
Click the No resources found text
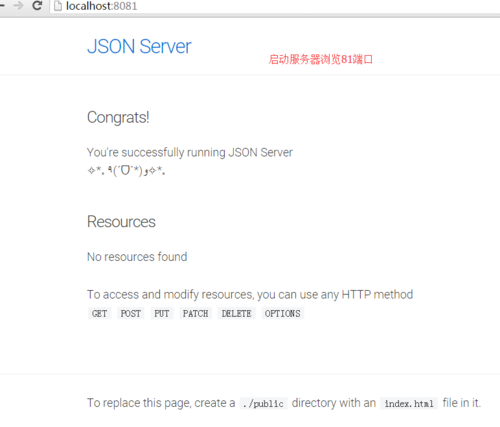click(x=137, y=257)
